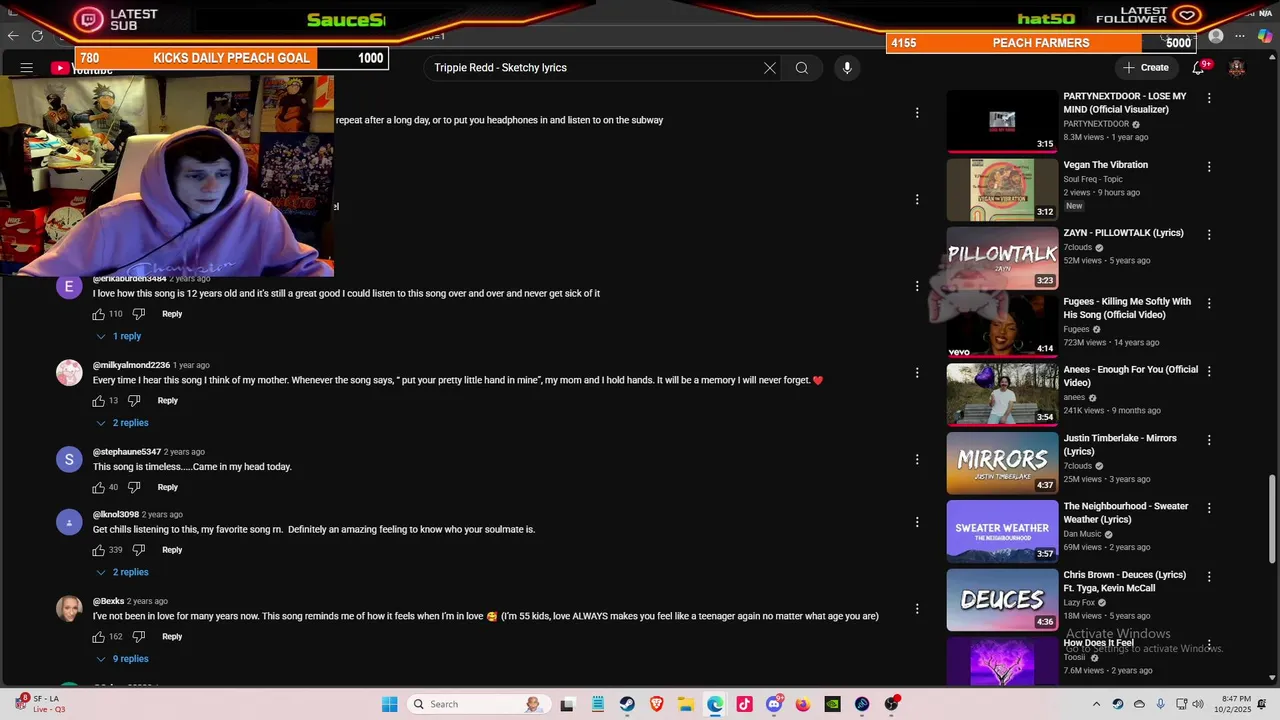The height and width of the screenshot is (720, 1280).
Task: Expand "1 reply" under 12 years old comment
Action: 119,336
